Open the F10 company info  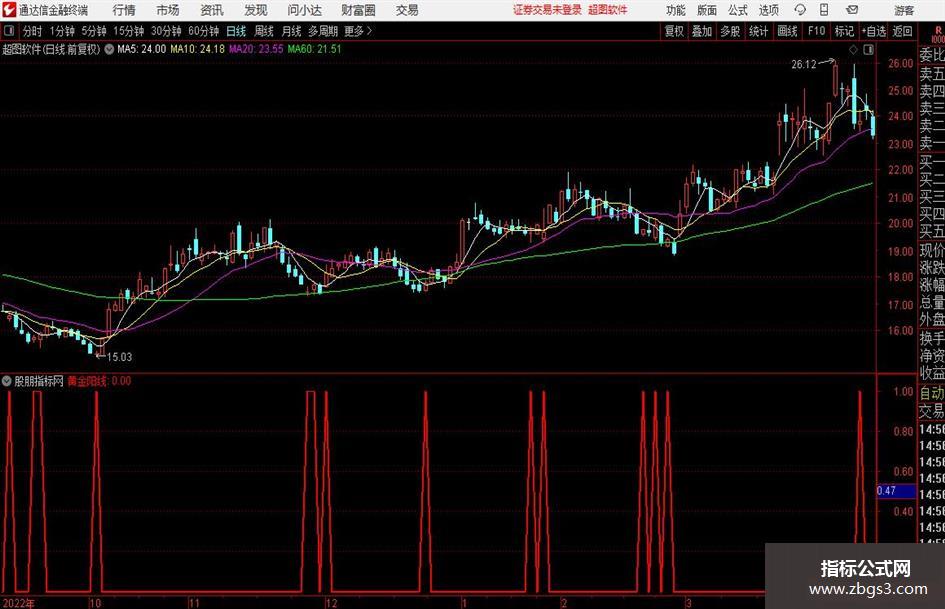pyautogui.click(x=817, y=31)
